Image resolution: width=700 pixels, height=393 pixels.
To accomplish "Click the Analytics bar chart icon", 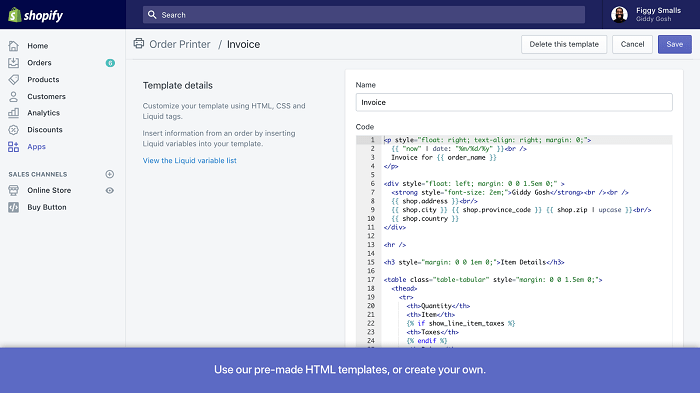I will pyautogui.click(x=13, y=113).
